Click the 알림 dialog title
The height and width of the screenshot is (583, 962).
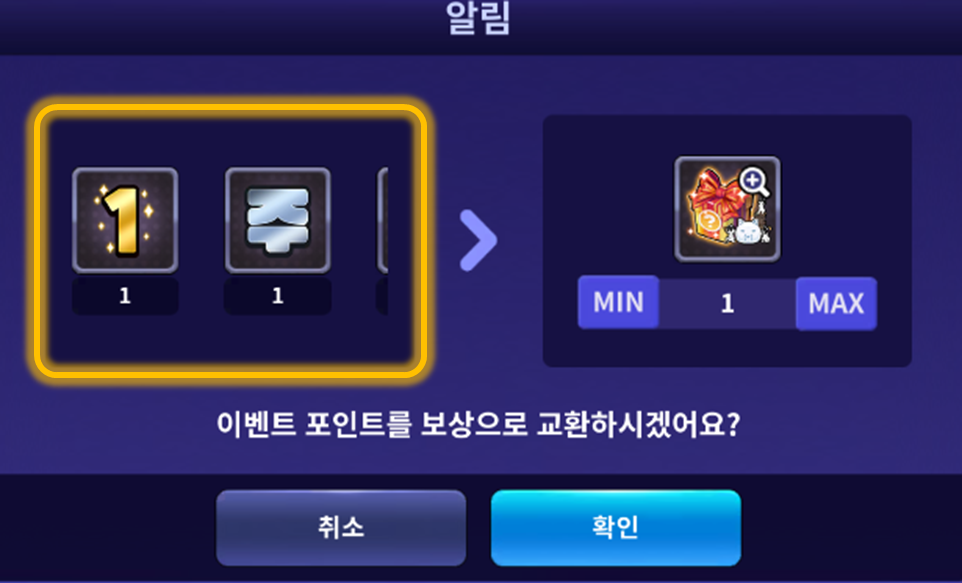tap(478, 18)
